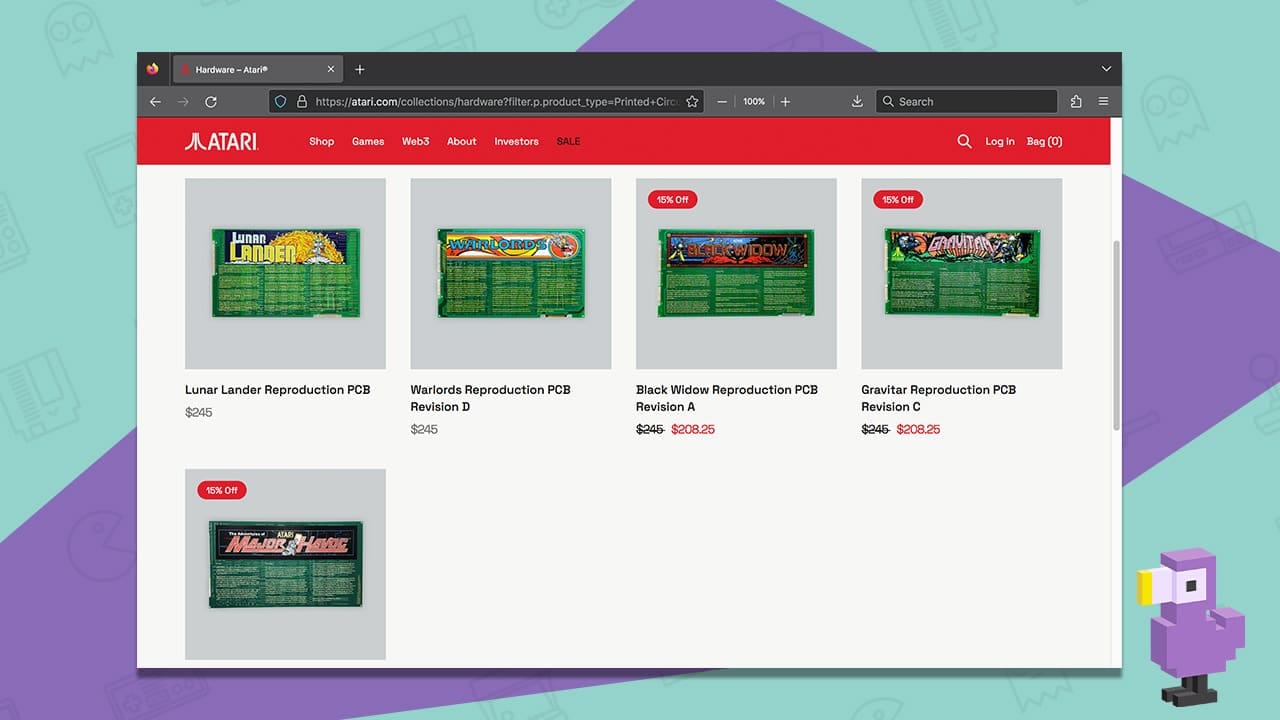
Task: Click the $245 price under Warlords
Action: tap(424, 430)
